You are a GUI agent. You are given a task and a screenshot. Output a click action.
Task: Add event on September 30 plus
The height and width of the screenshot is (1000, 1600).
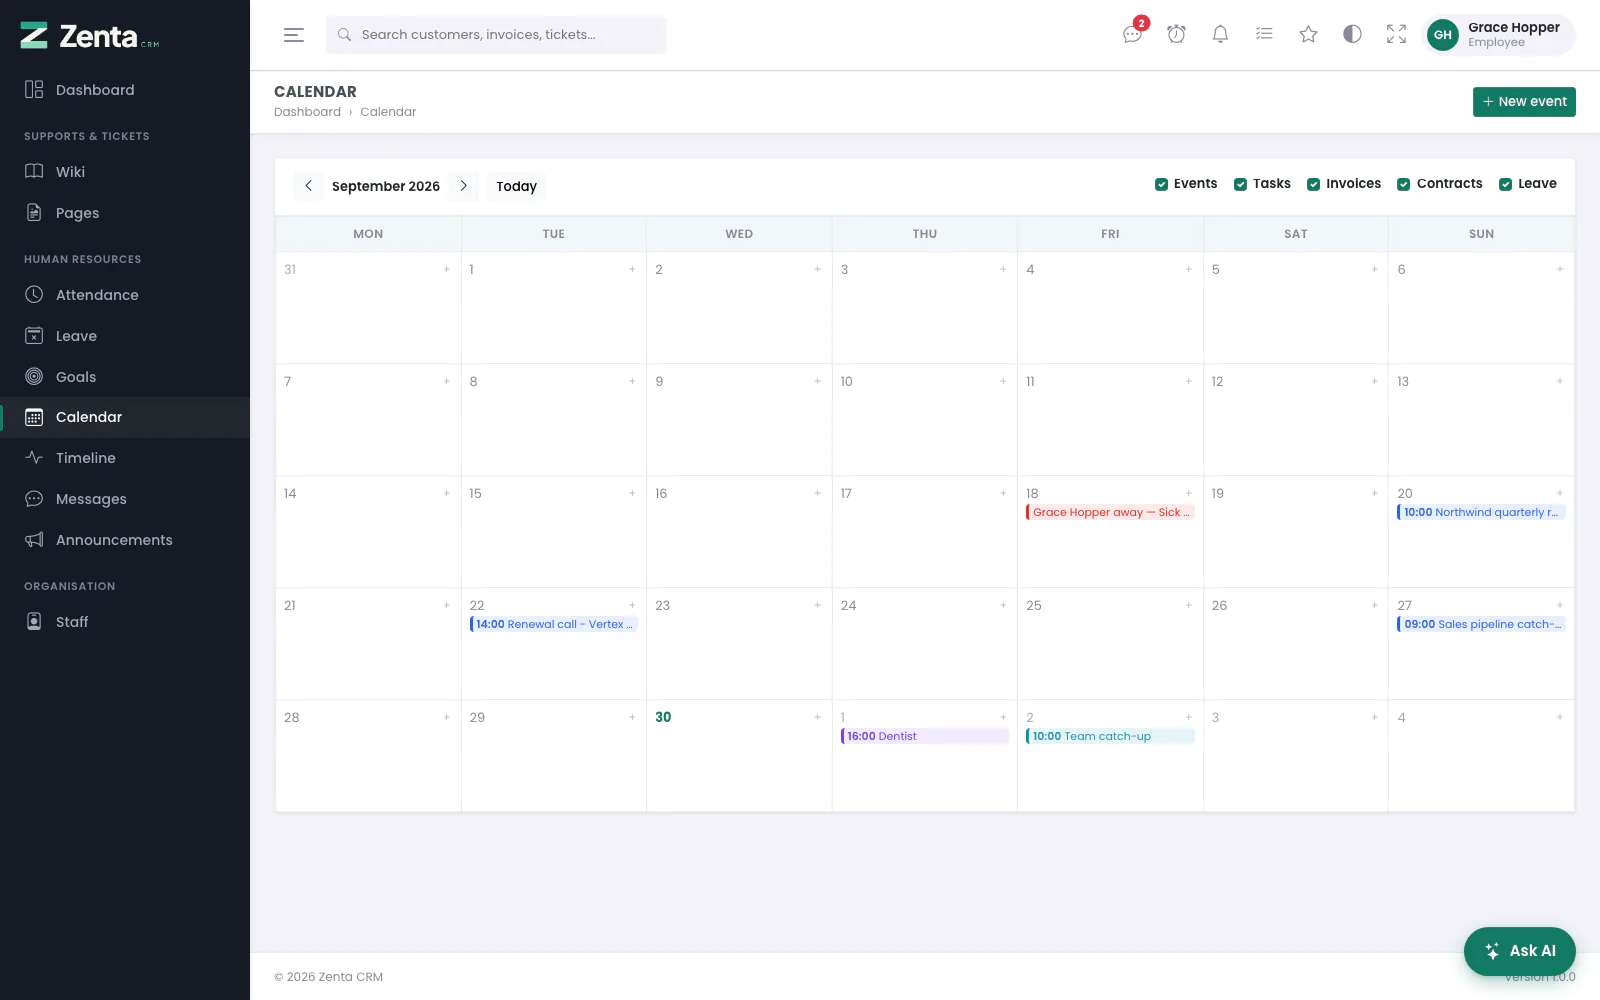[x=817, y=717]
